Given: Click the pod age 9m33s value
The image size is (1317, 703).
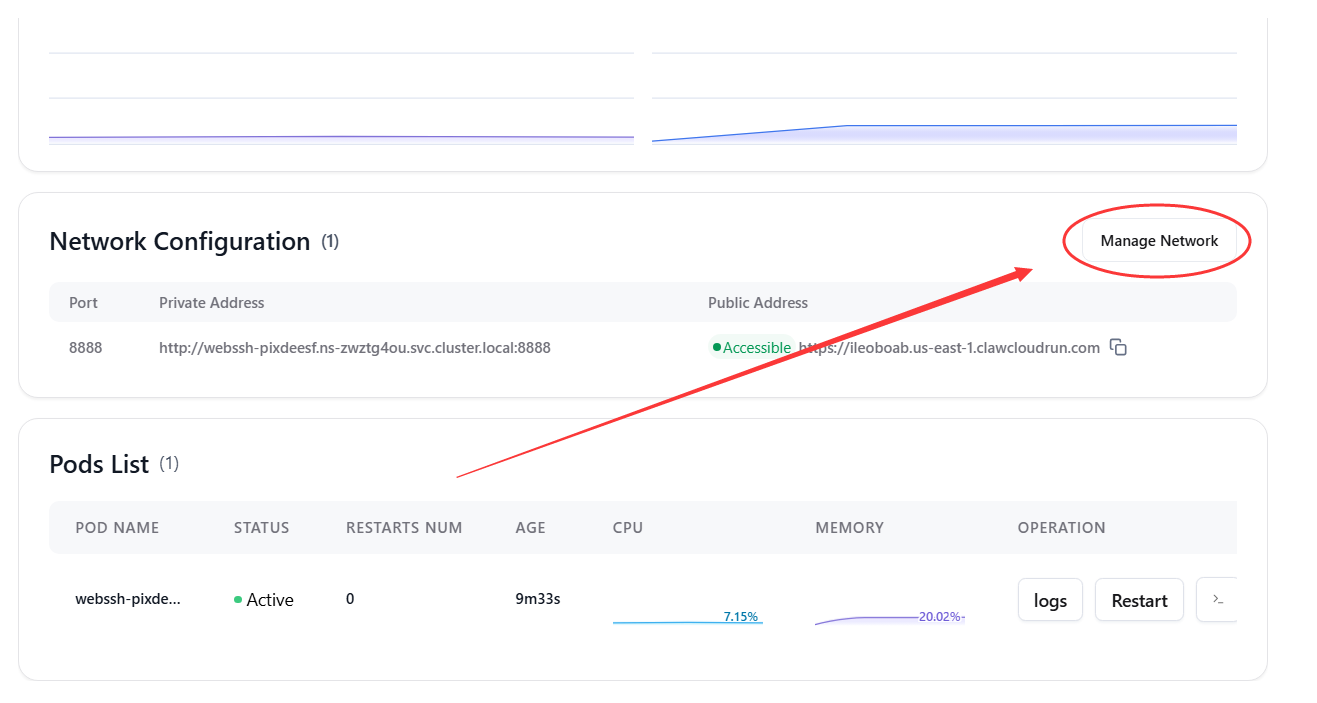Looking at the screenshot, I should [537, 599].
